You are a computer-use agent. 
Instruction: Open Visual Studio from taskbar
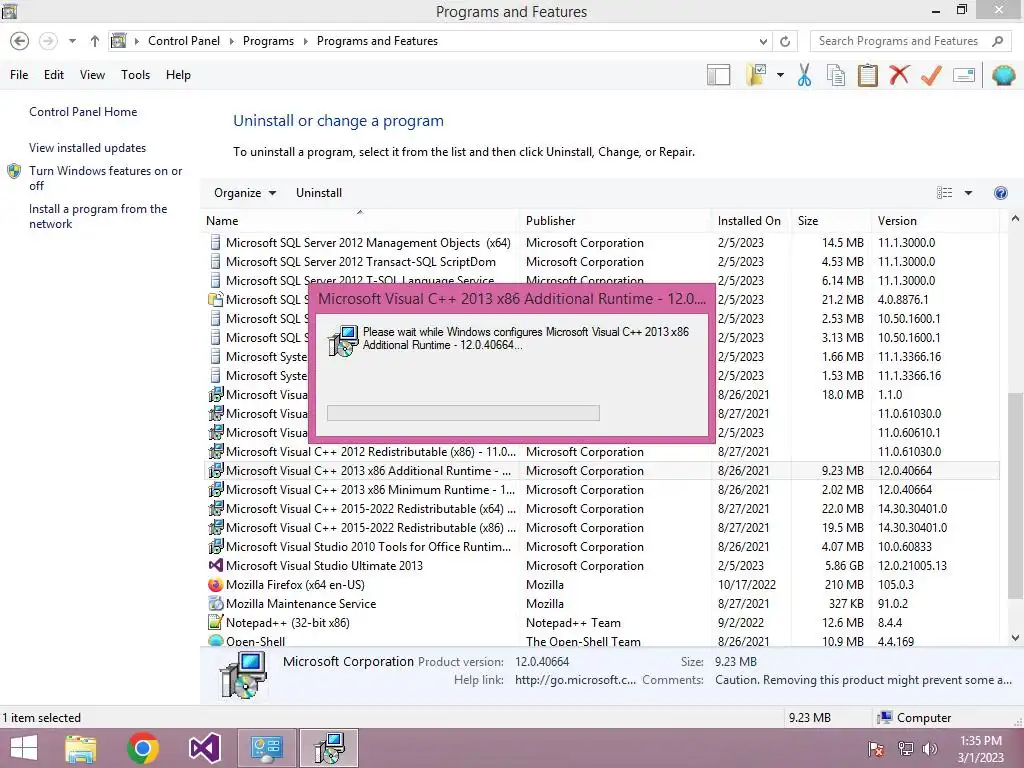204,748
